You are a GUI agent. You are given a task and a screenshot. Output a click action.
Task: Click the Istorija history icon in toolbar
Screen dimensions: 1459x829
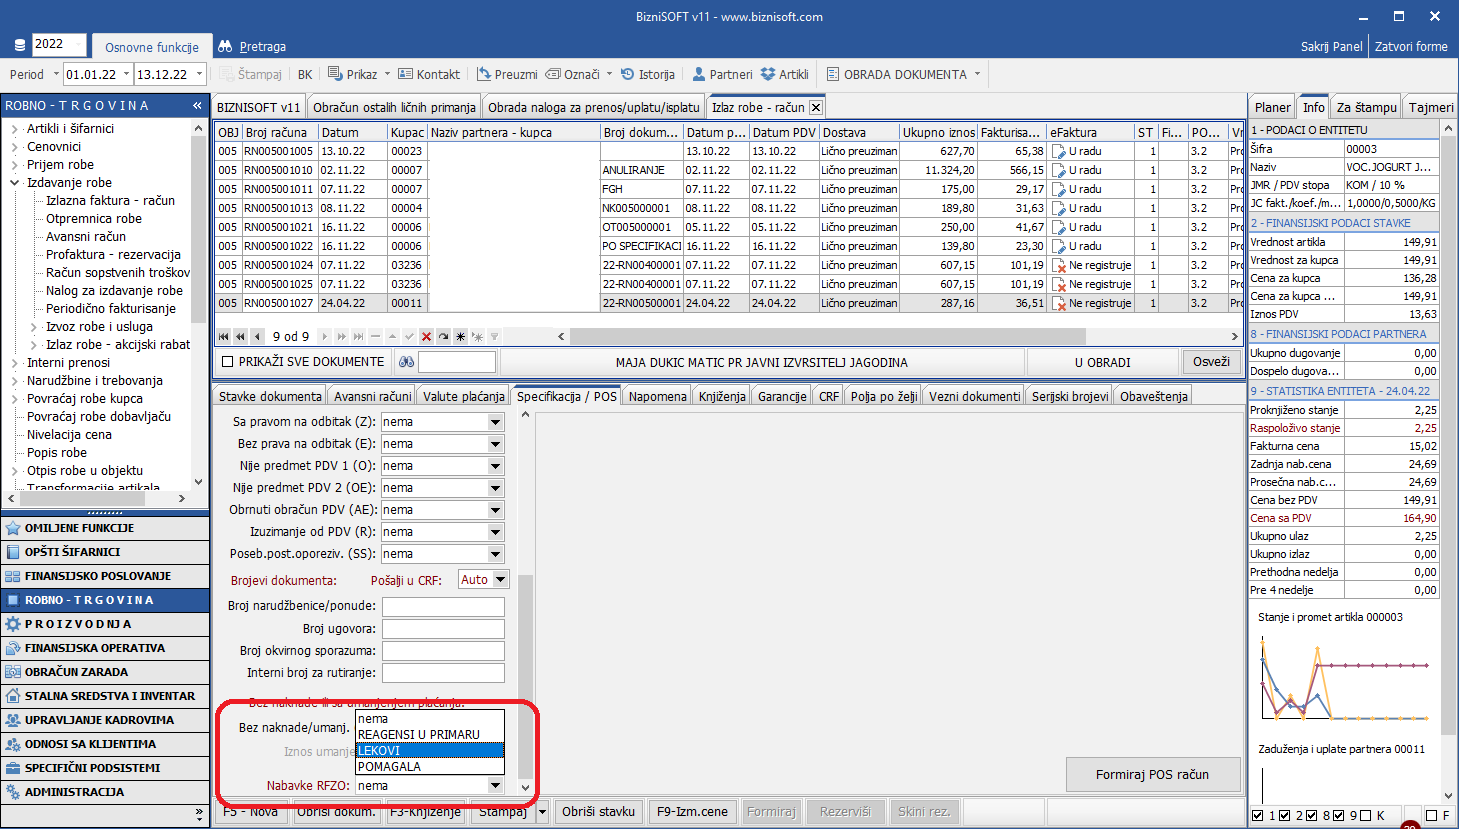pyautogui.click(x=628, y=74)
